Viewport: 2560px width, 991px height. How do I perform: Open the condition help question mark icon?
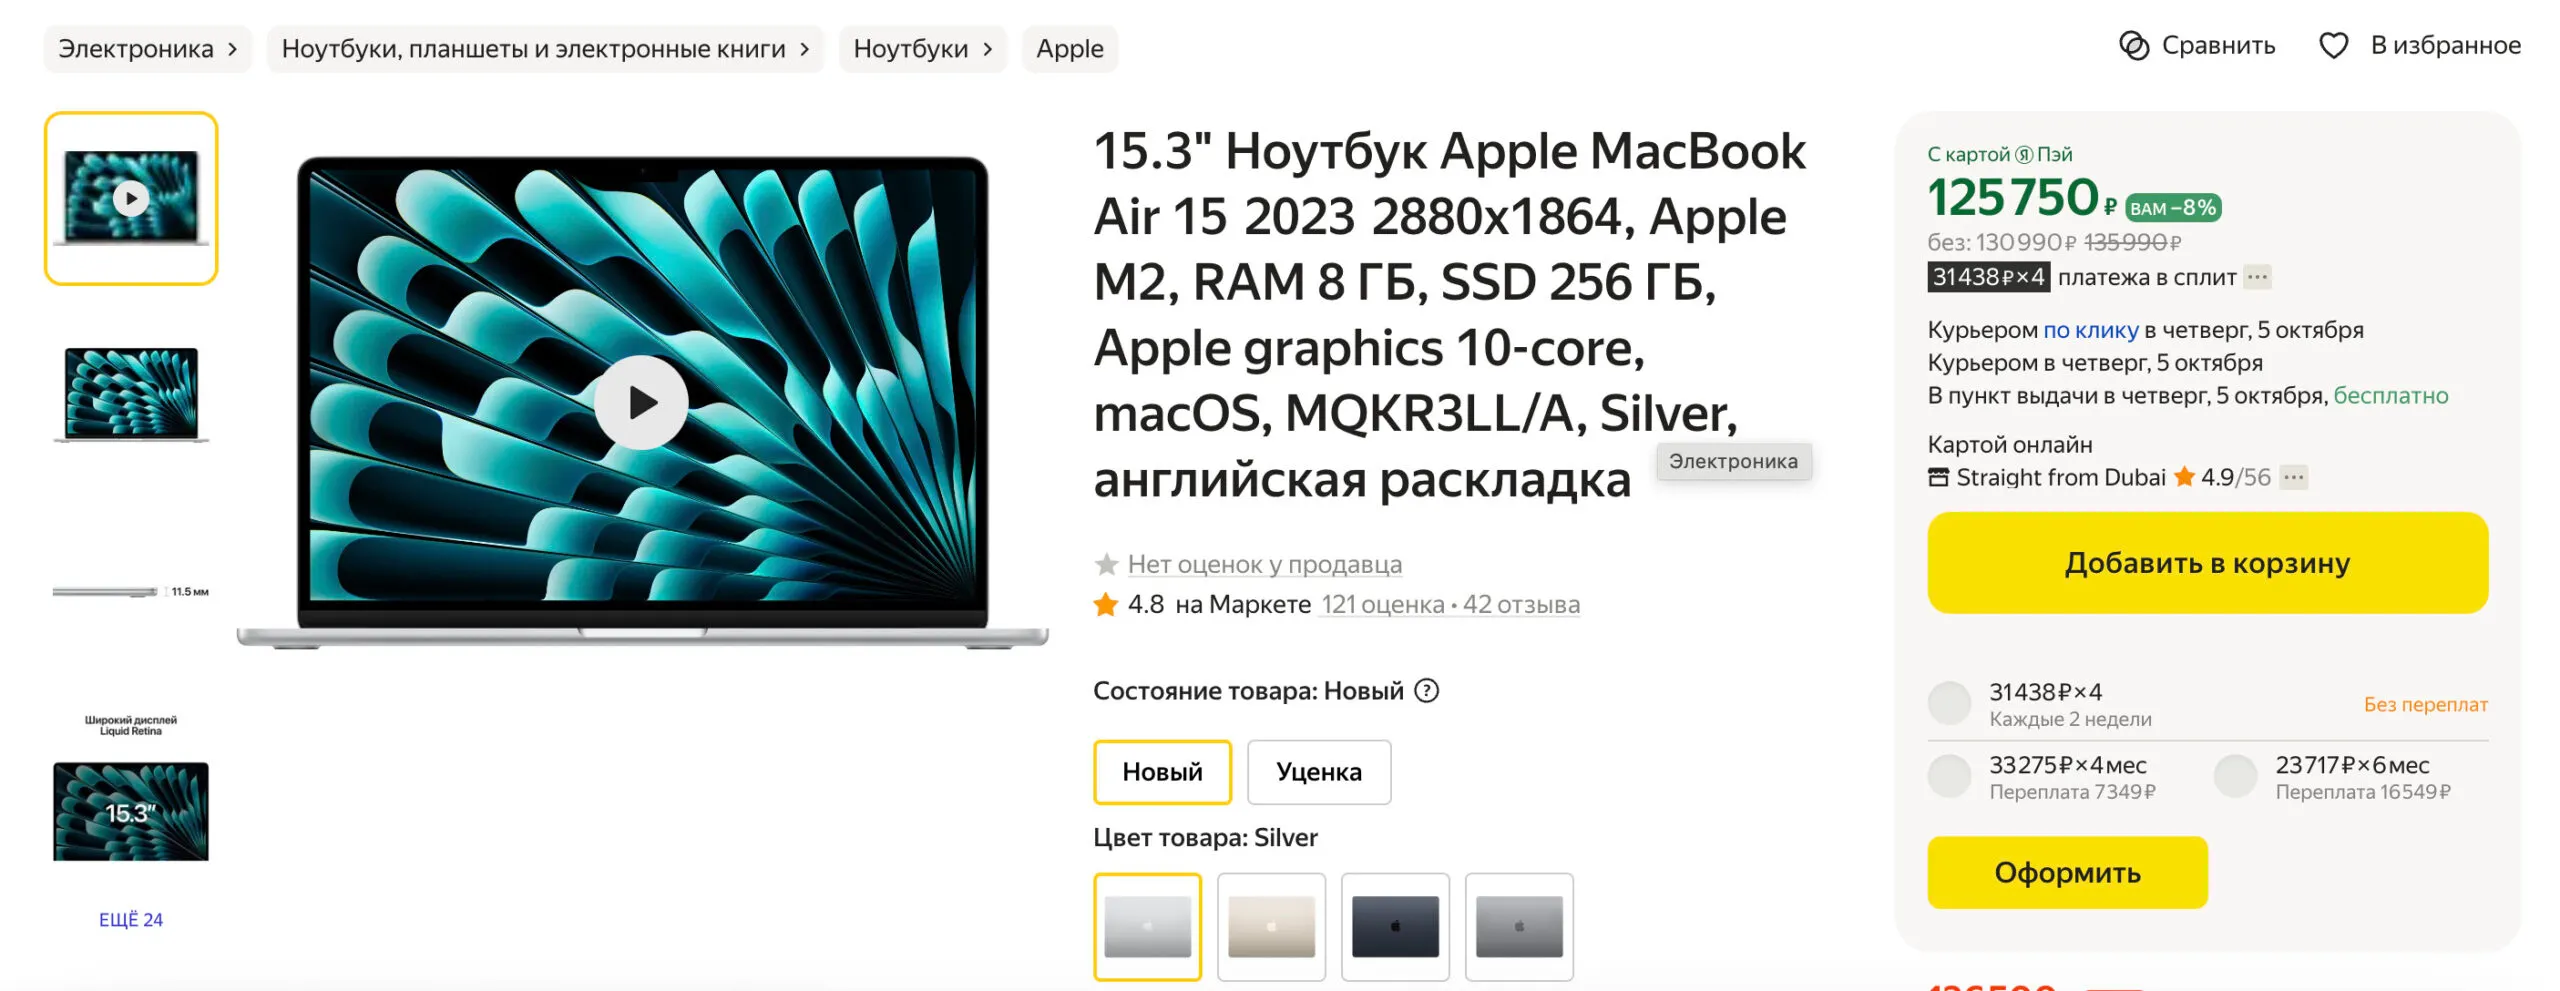[x=1426, y=691]
